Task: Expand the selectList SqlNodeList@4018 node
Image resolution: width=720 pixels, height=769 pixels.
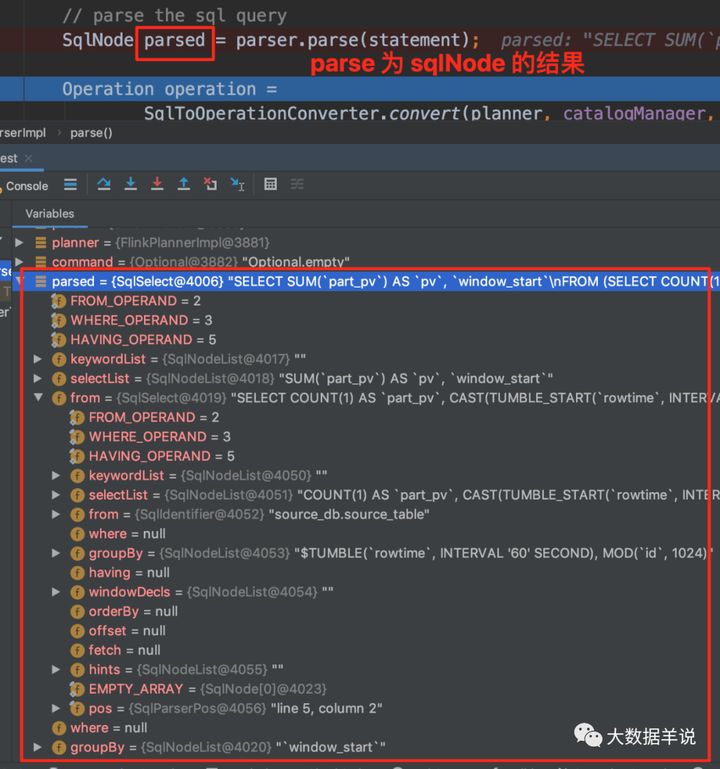Action: (38, 378)
